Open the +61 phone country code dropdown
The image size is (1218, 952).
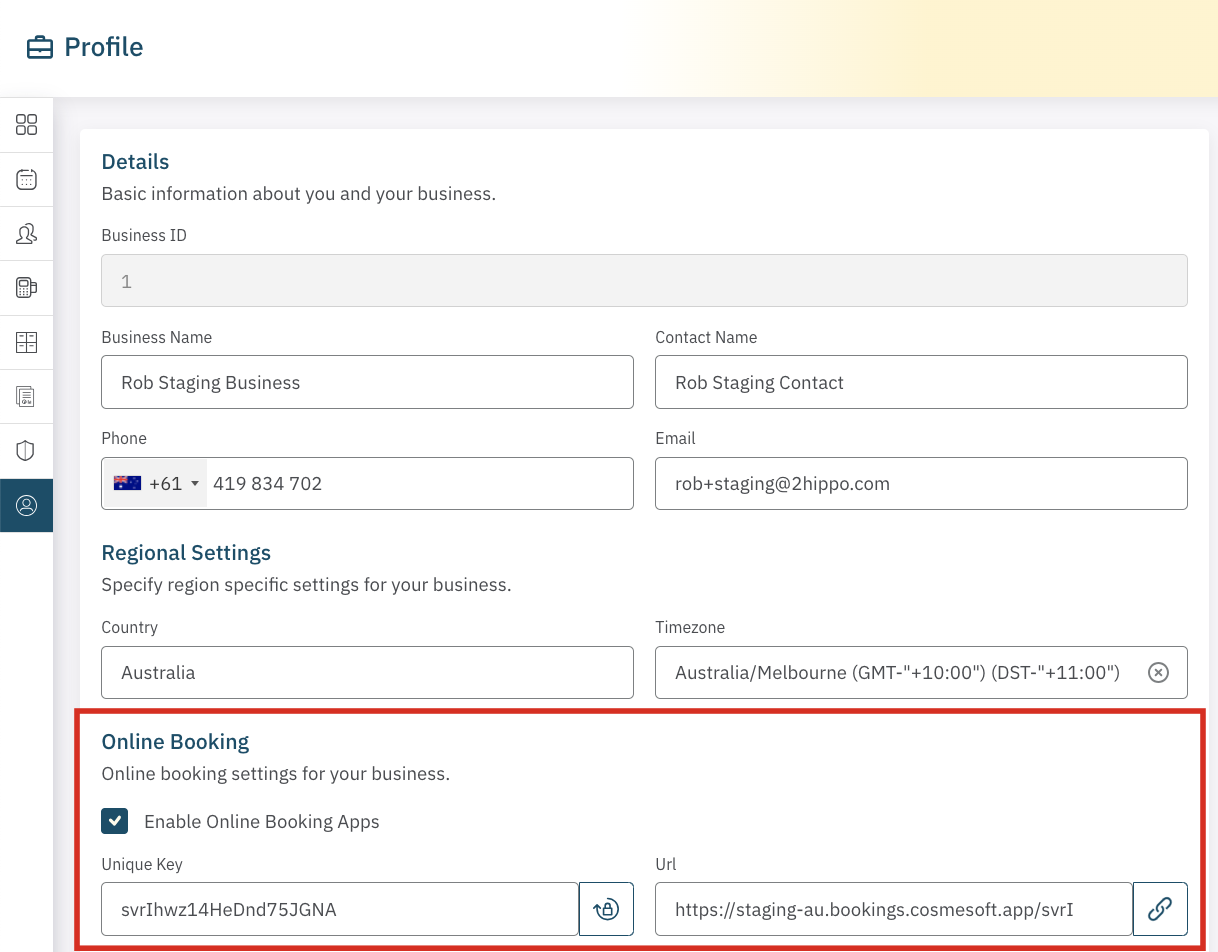click(x=156, y=484)
